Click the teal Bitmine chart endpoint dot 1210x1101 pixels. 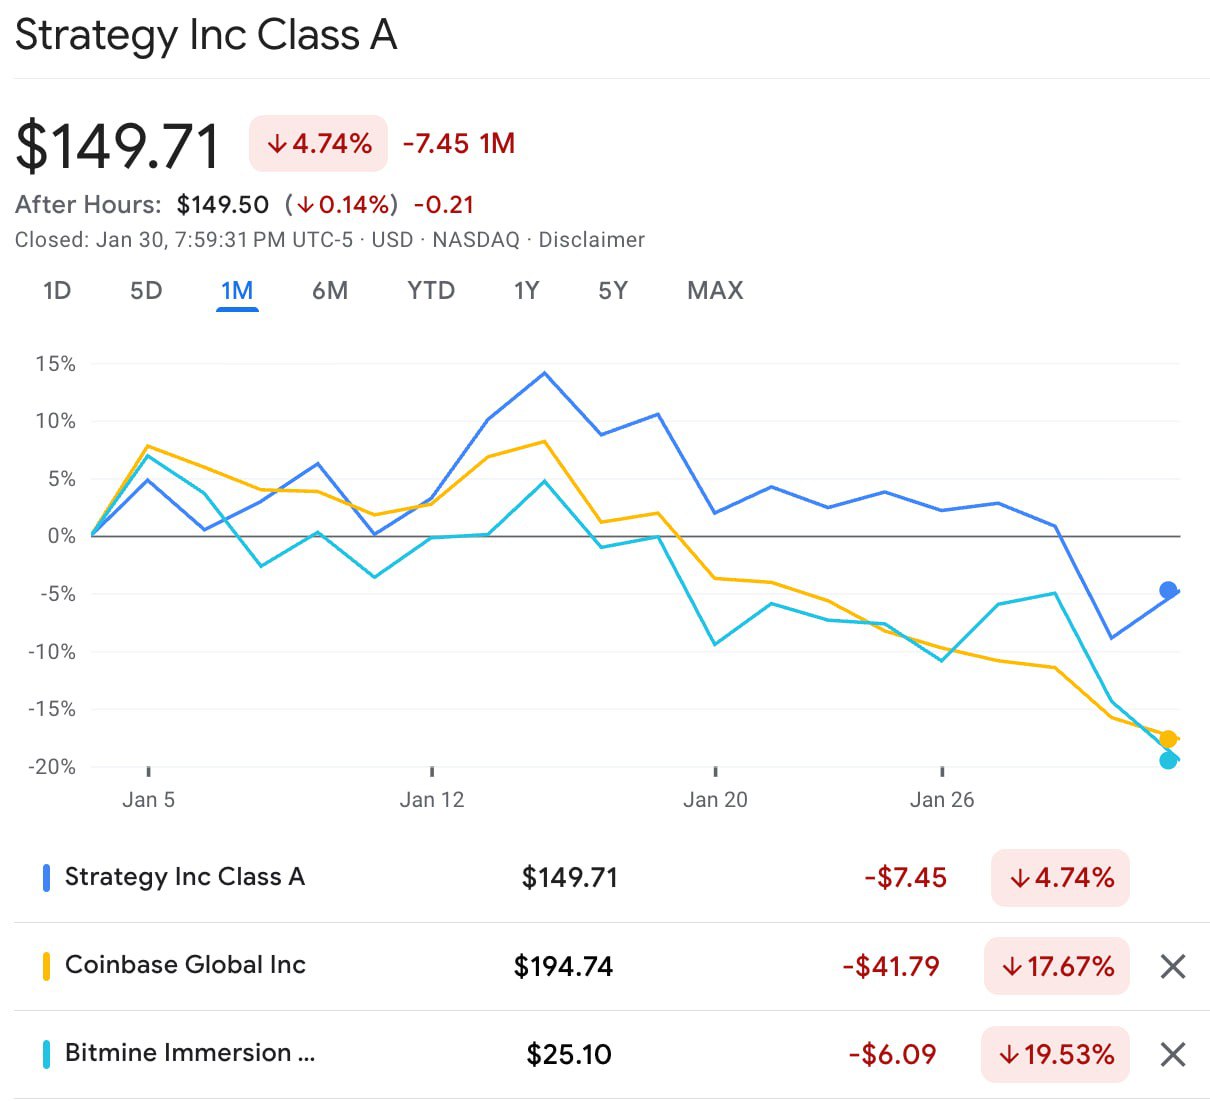[x=1168, y=761]
